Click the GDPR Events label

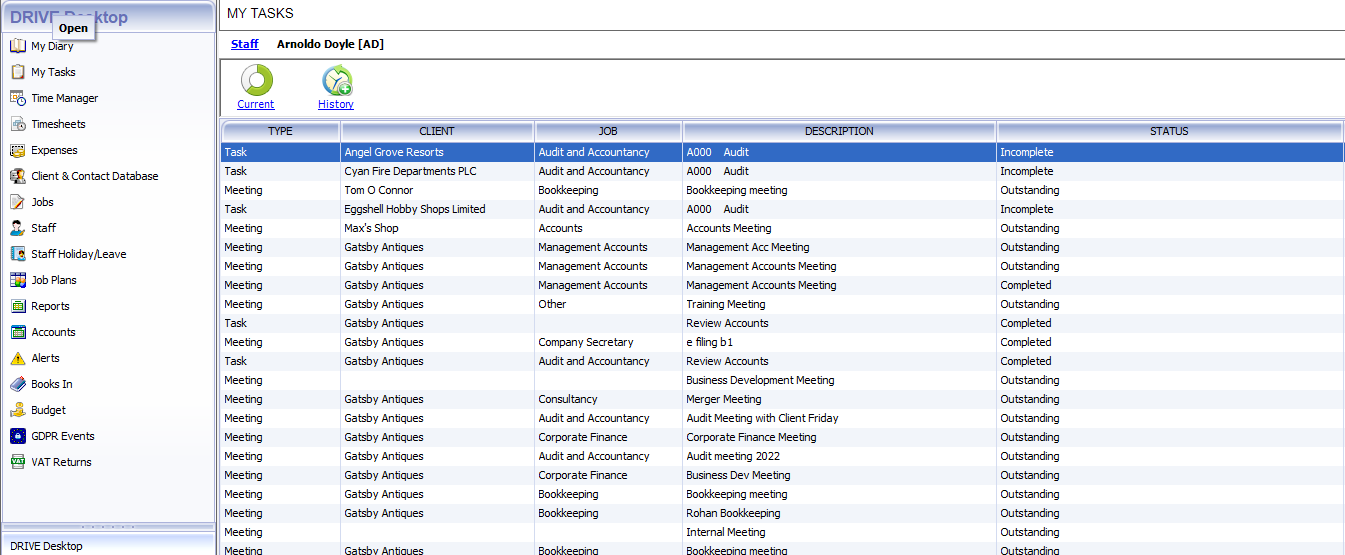click(x=63, y=436)
